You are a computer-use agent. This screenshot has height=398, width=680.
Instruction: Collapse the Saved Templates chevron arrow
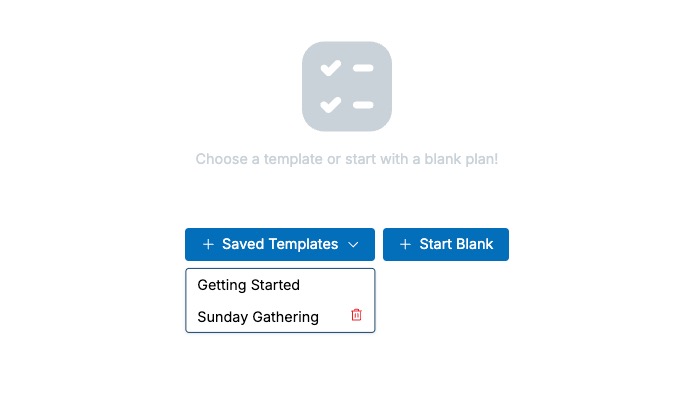[353, 245]
